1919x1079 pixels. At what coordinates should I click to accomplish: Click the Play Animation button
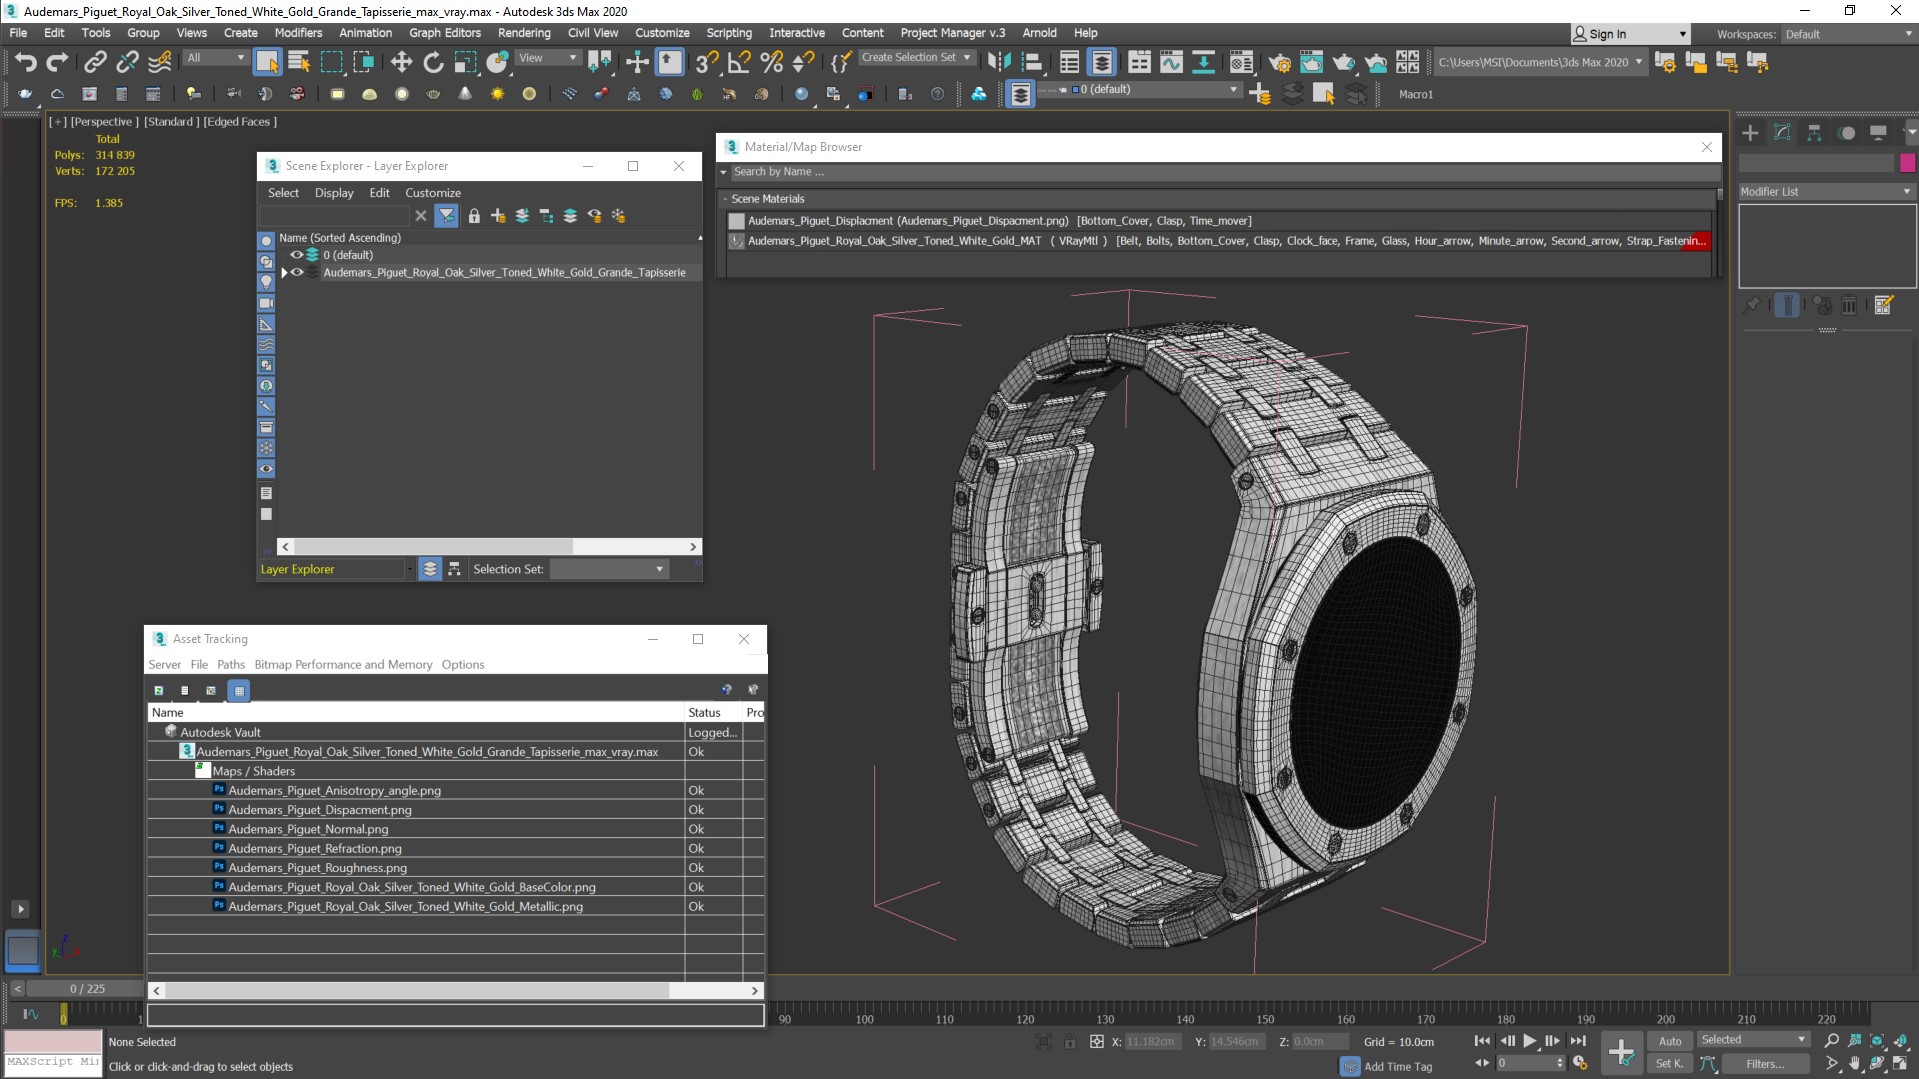point(1530,1041)
